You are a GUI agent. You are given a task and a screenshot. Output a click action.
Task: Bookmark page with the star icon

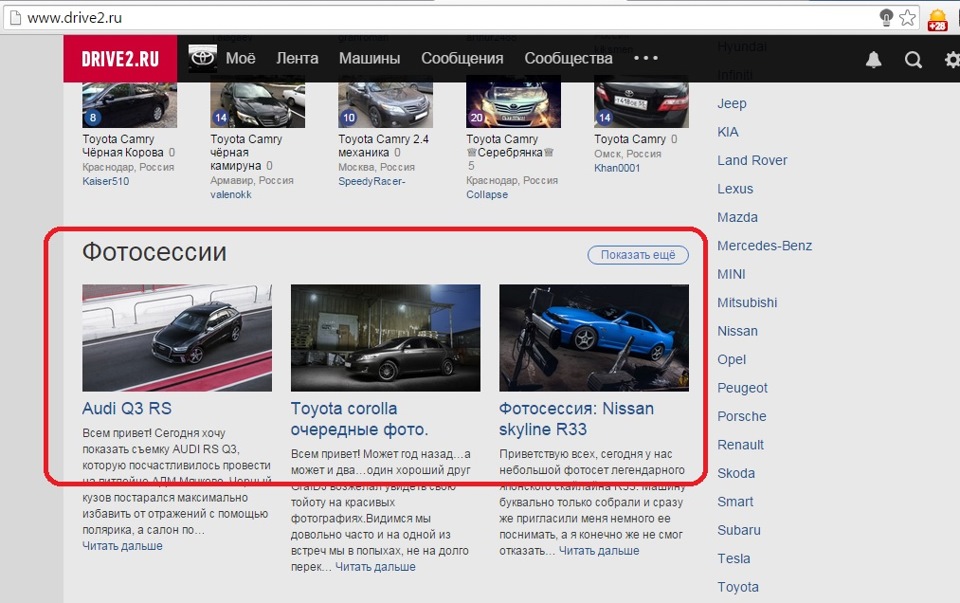click(x=907, y=18)
